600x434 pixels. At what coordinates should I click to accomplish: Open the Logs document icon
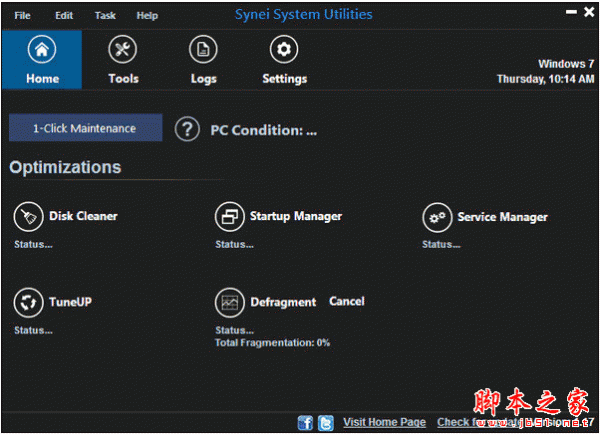203,49
